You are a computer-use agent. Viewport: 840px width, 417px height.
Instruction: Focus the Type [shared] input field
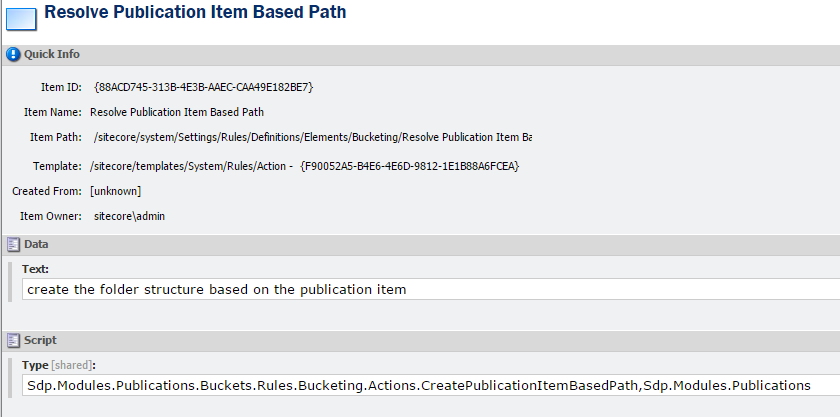pos(420,385)
